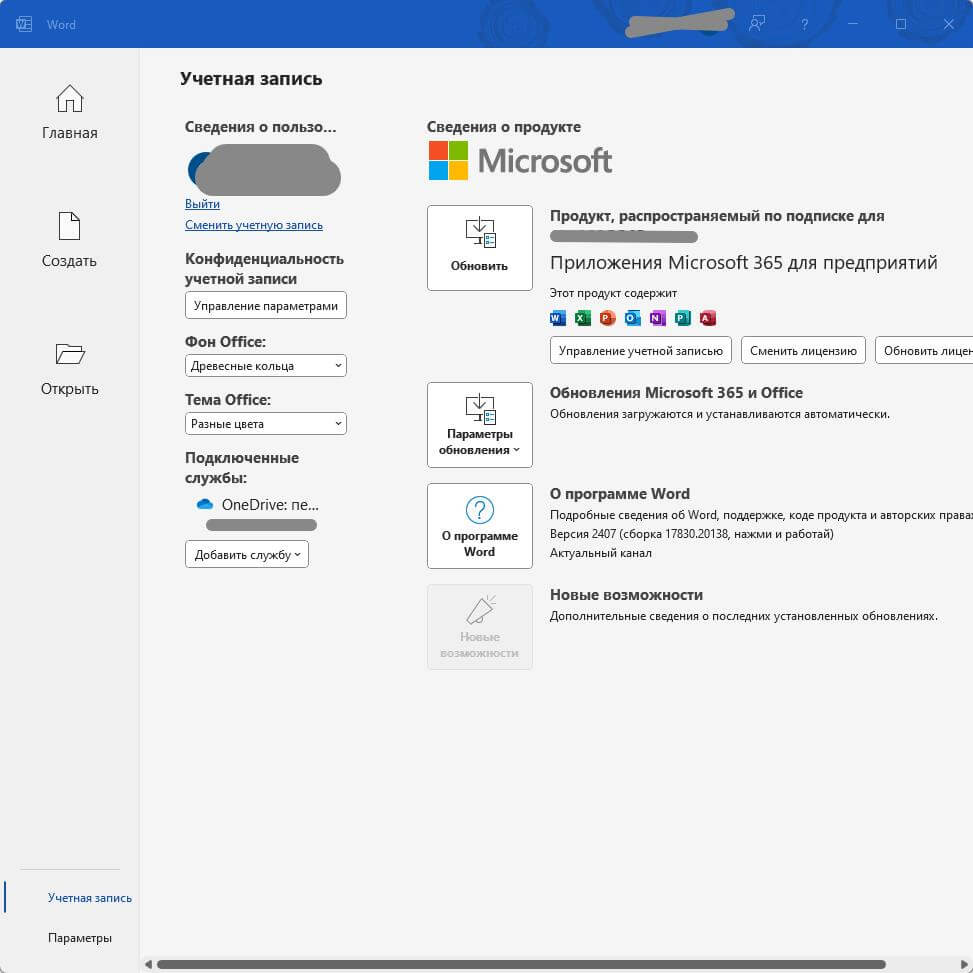Open the Добавить службу dropdown
The height and width of the screenshot is (973, 973).
click(247, 554)
